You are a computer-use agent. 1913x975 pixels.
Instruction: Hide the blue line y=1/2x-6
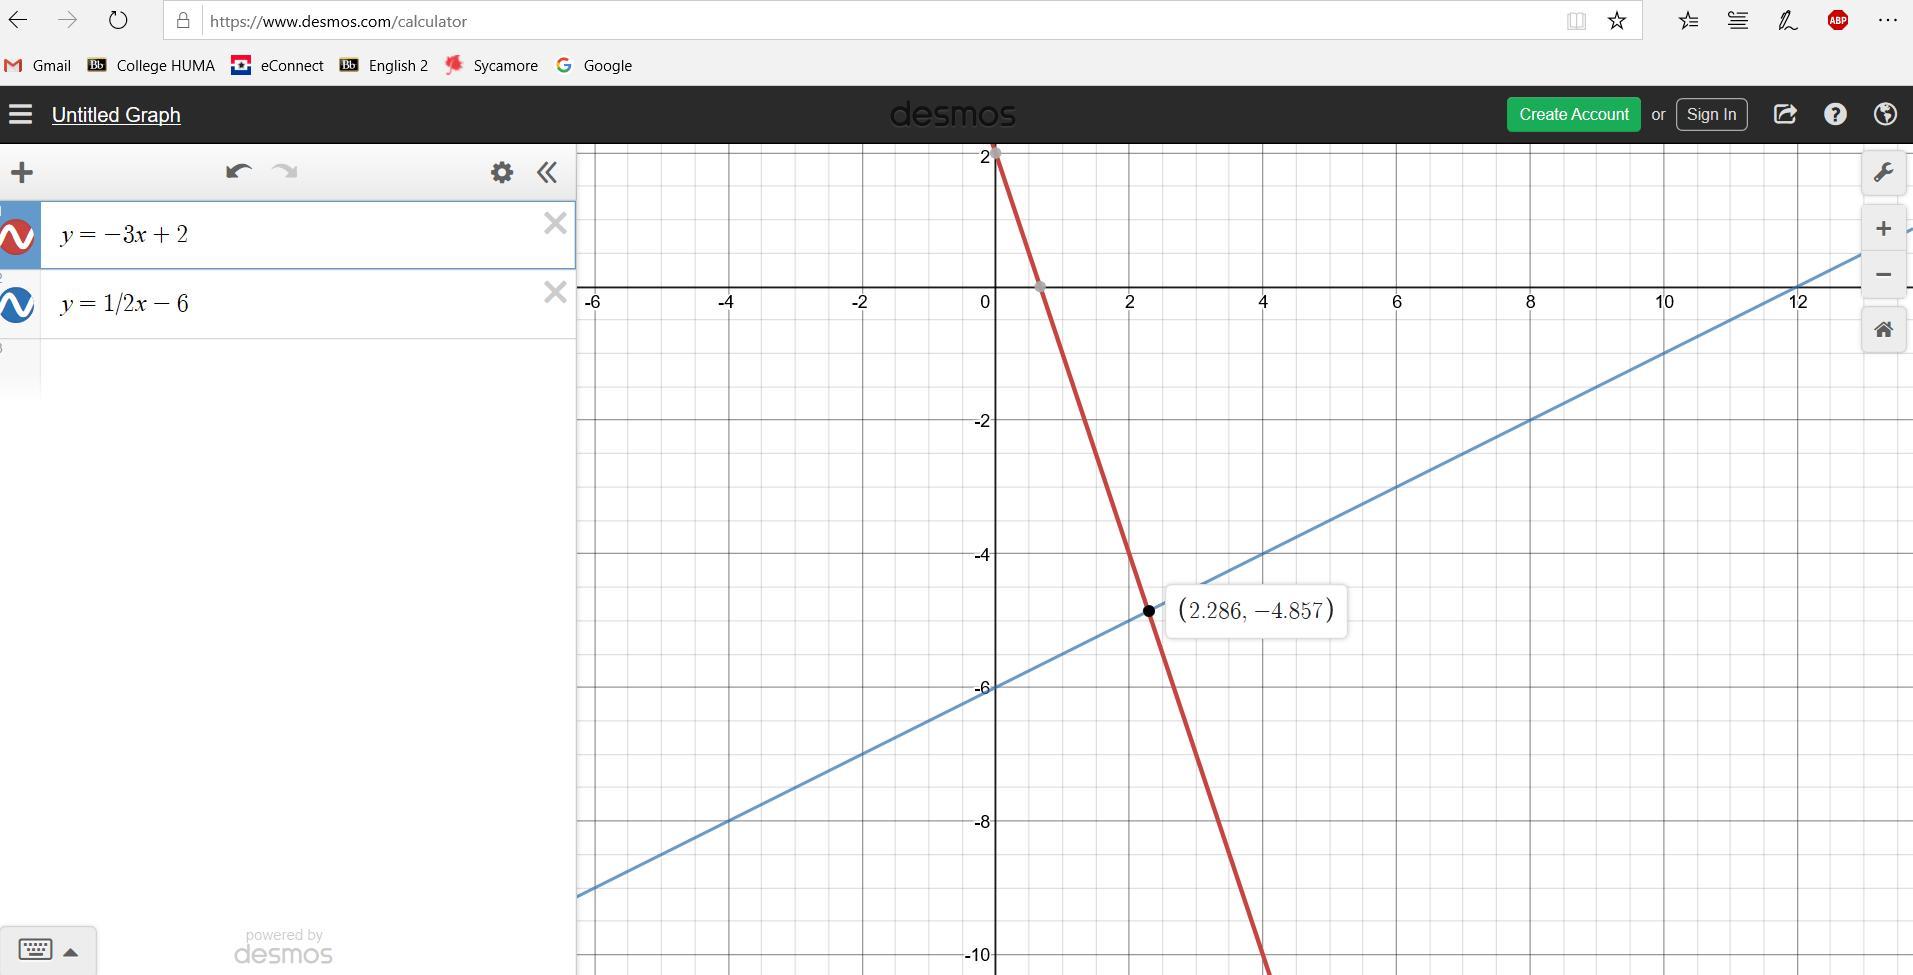point(18,304)
